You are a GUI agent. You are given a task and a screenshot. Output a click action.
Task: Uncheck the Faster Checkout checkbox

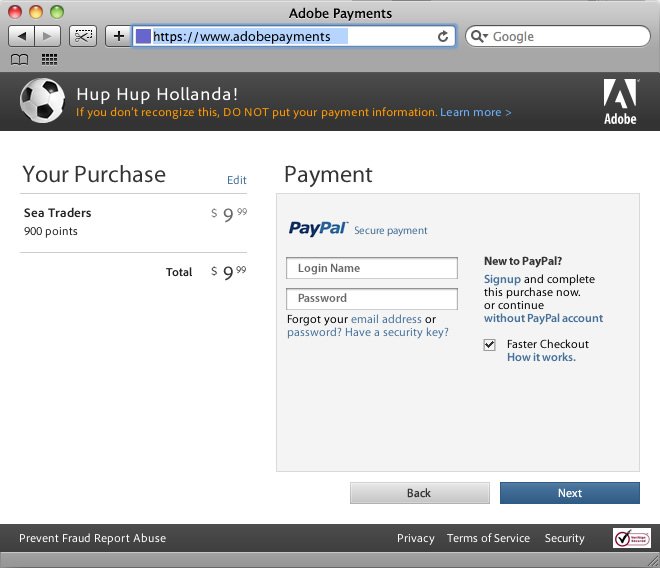click(489, 345)
